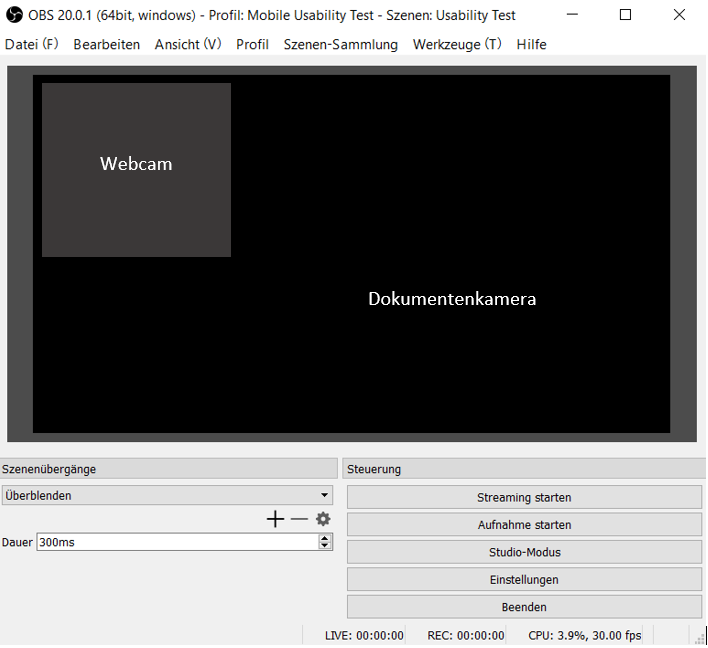Open the Ansicht (V) menu
708x648 pixels.
coord(188,44)
